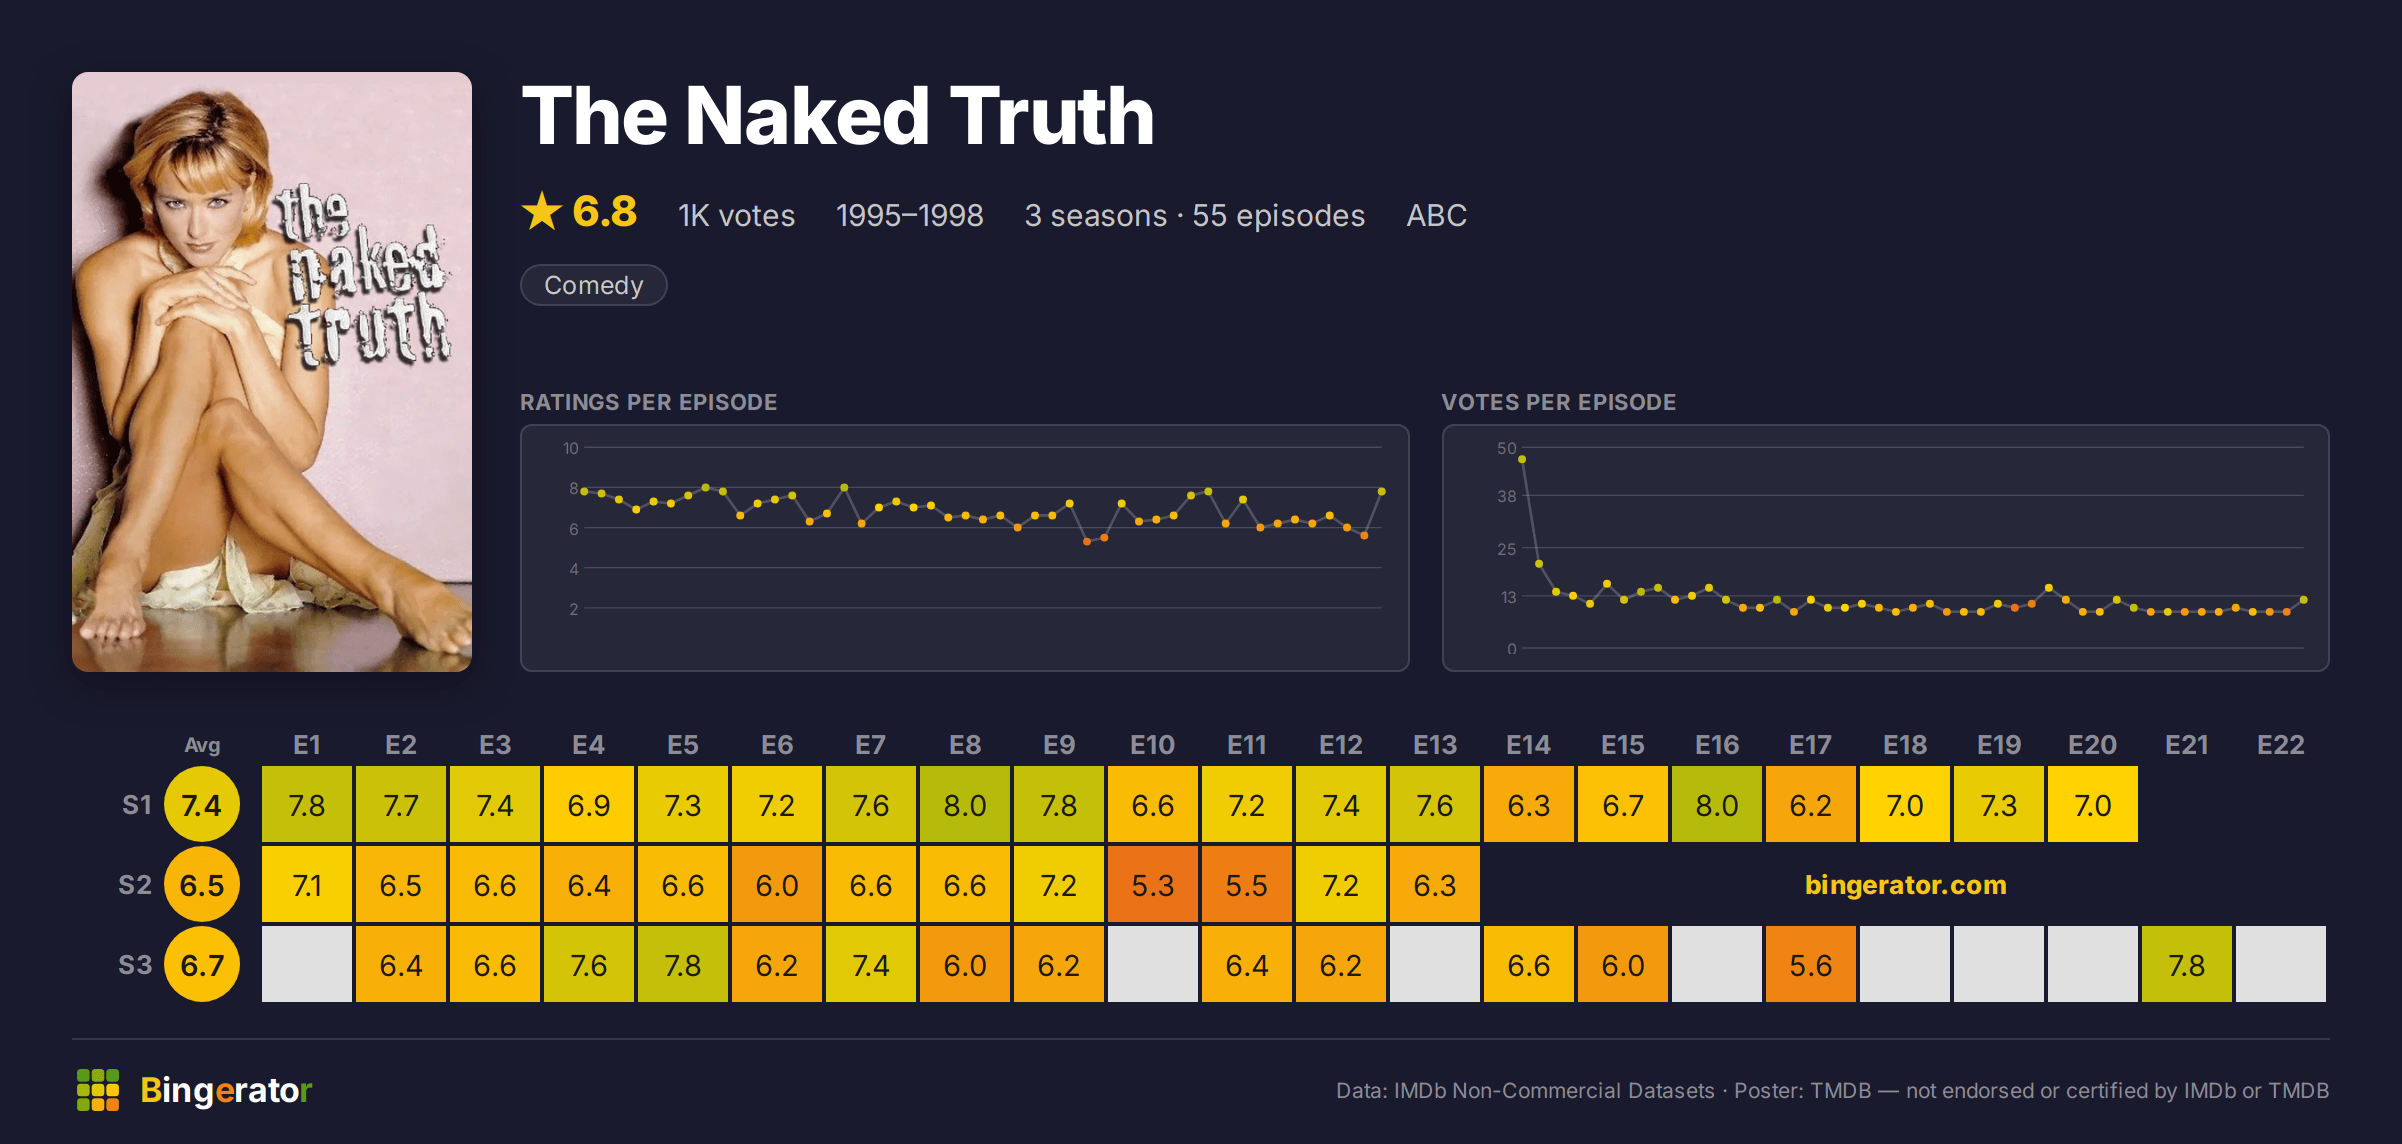Click the Bingerator grid logo icon
2402x1144 pixels.
point(98,1090)
